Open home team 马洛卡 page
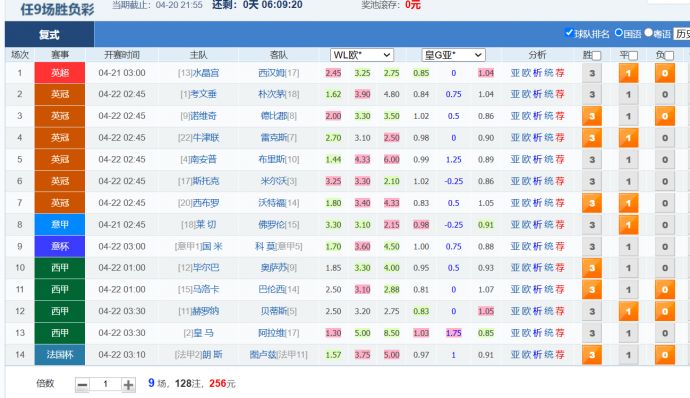 (x=206, y=290)
